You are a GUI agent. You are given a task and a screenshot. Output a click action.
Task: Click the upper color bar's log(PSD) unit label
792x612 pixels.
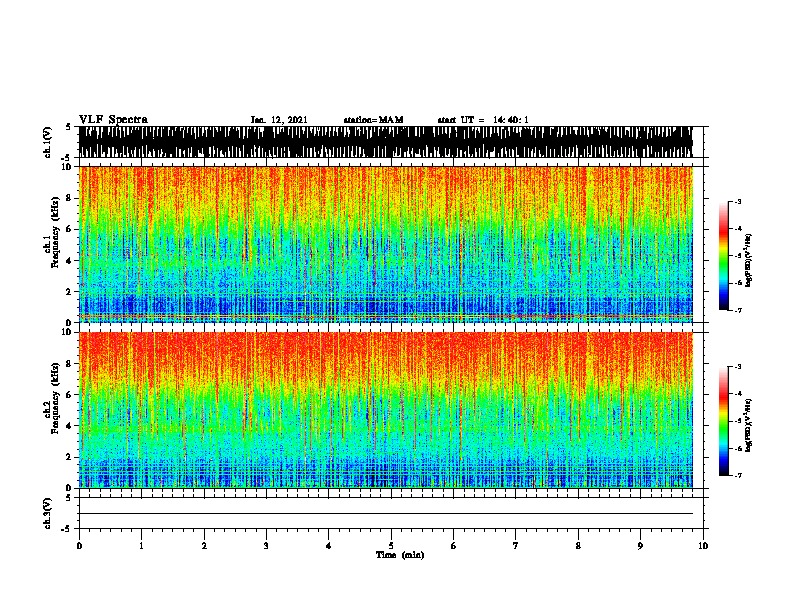(x=749, y=261)
